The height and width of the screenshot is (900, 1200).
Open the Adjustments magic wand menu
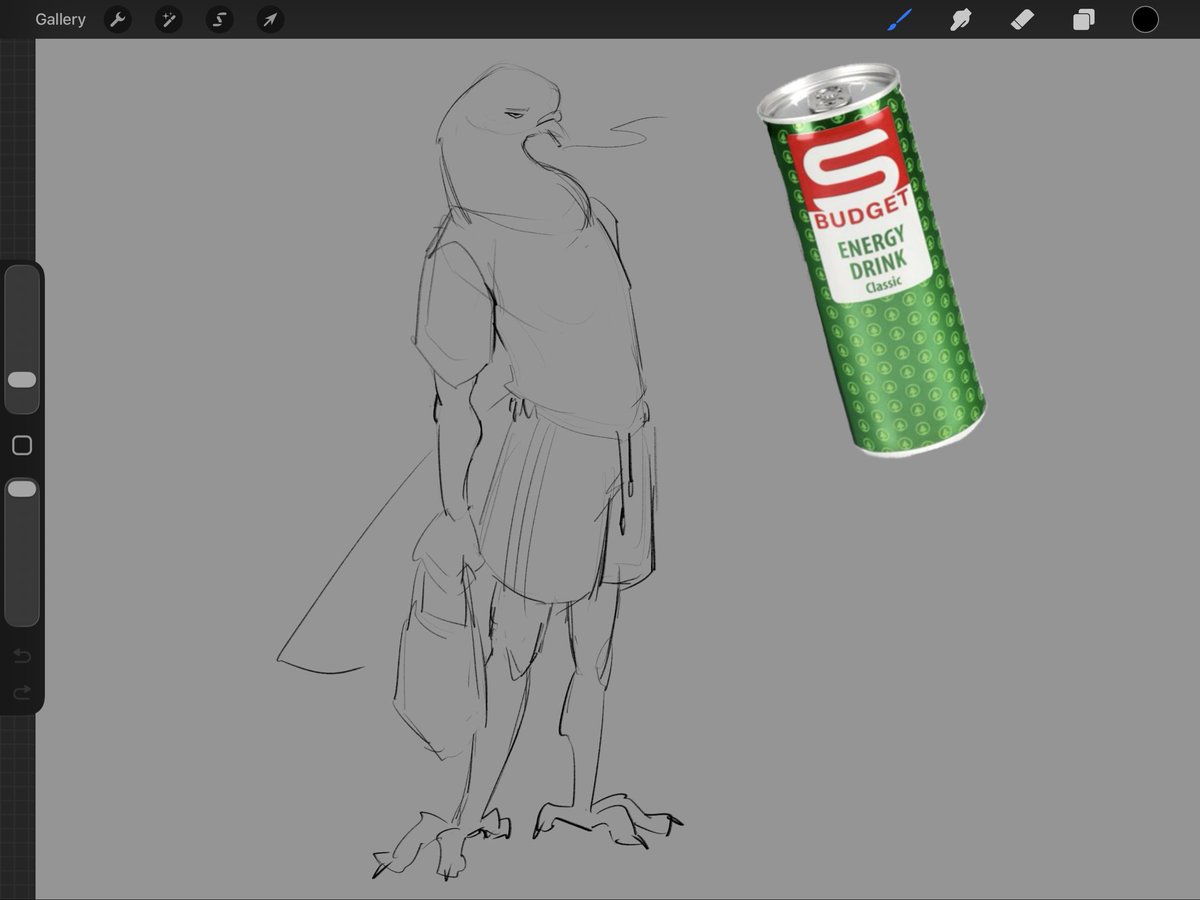pyautogui.click(x=168, y=19)
